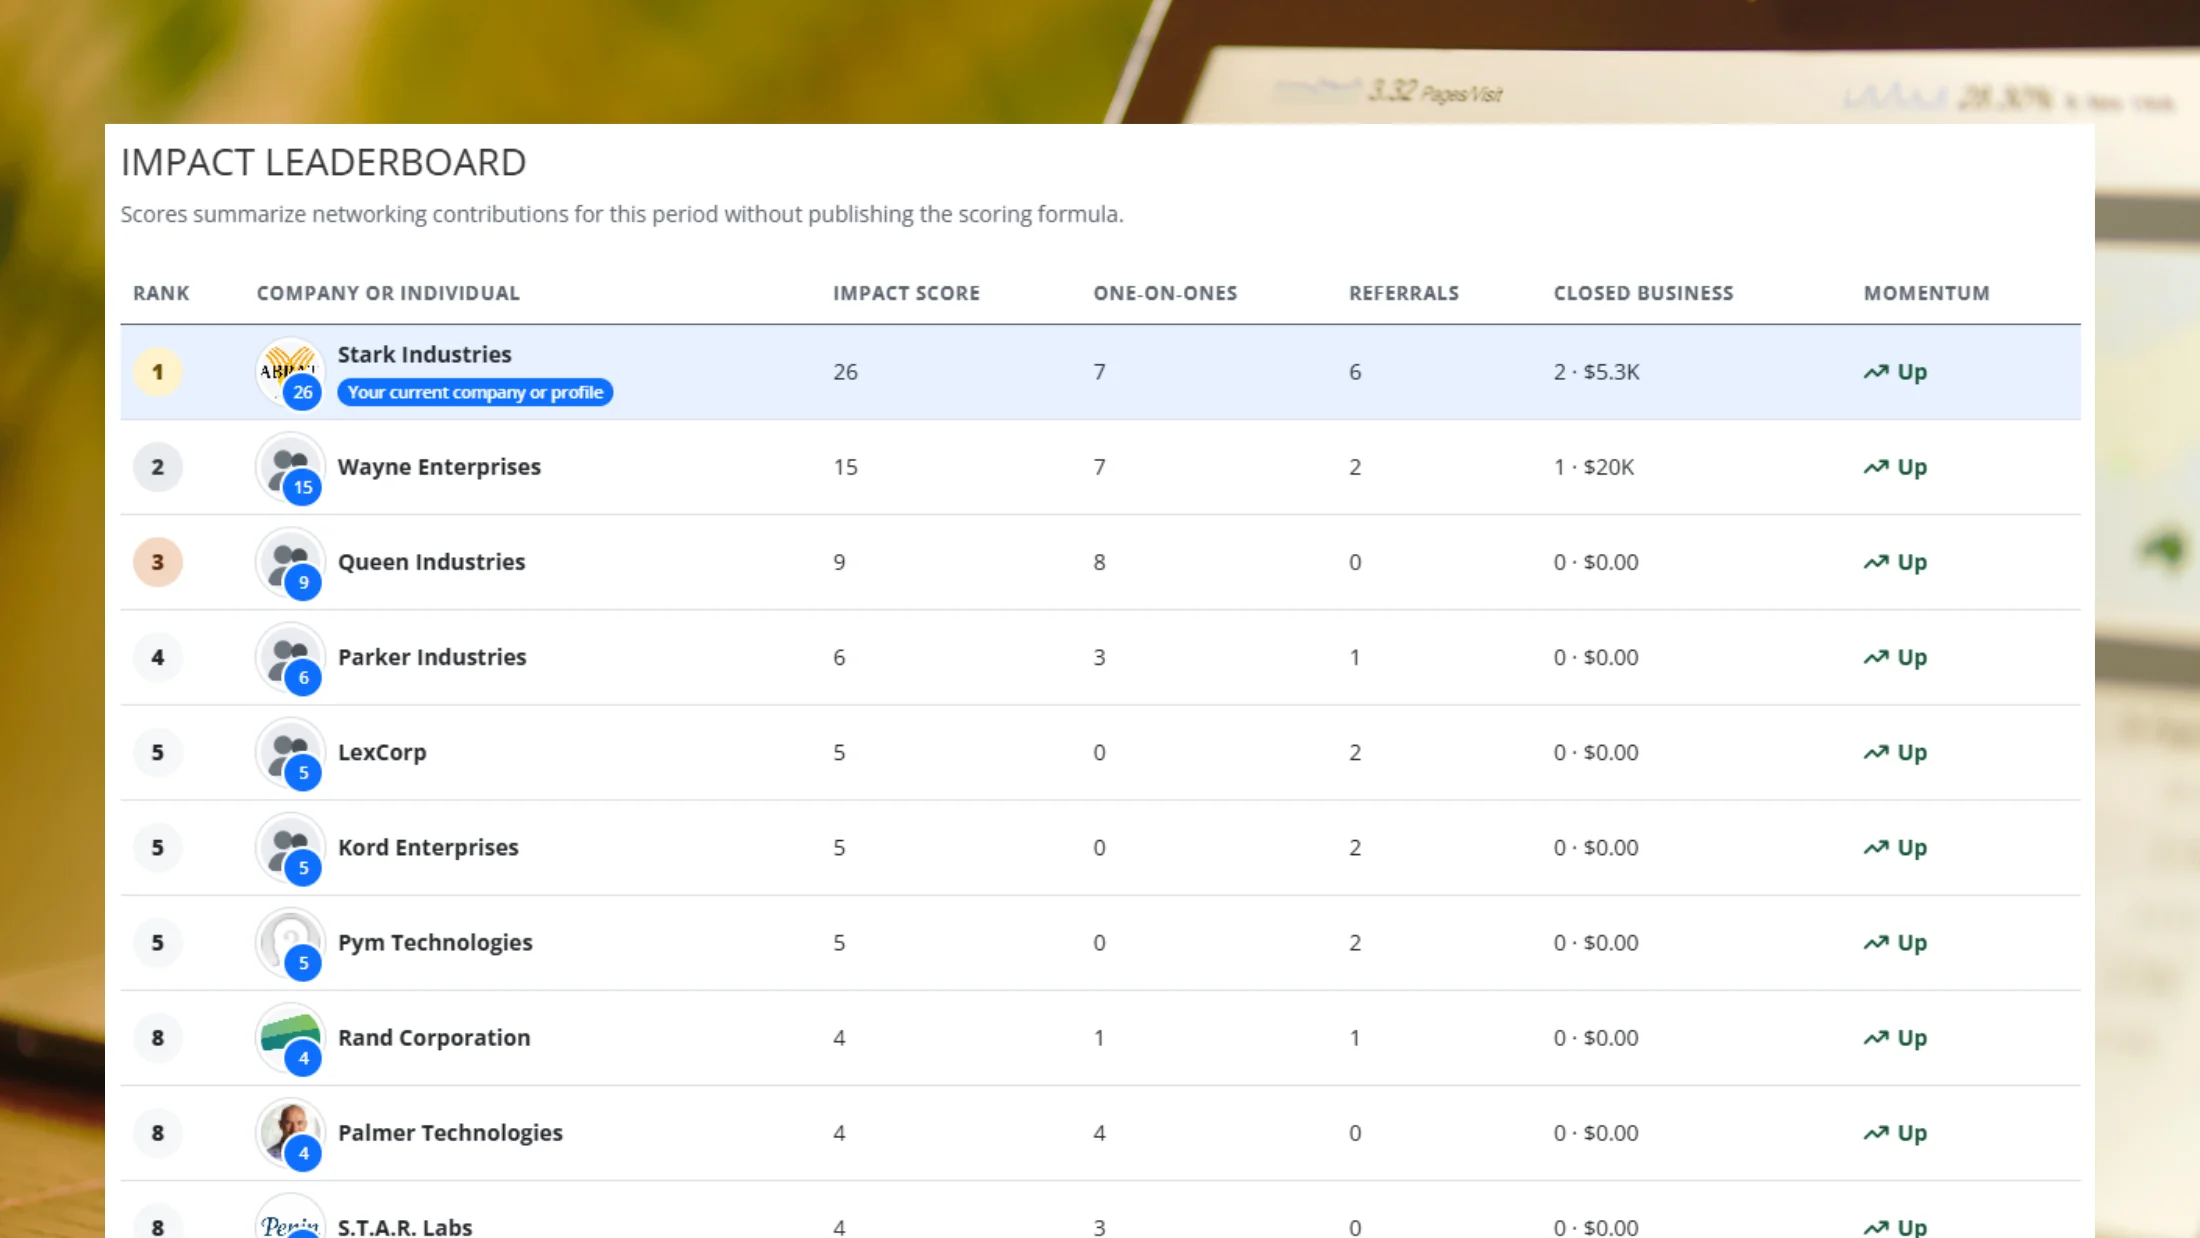Open the Parker Industries name link
This screenshot has width=2200, height=1238.
coord(432,657)
